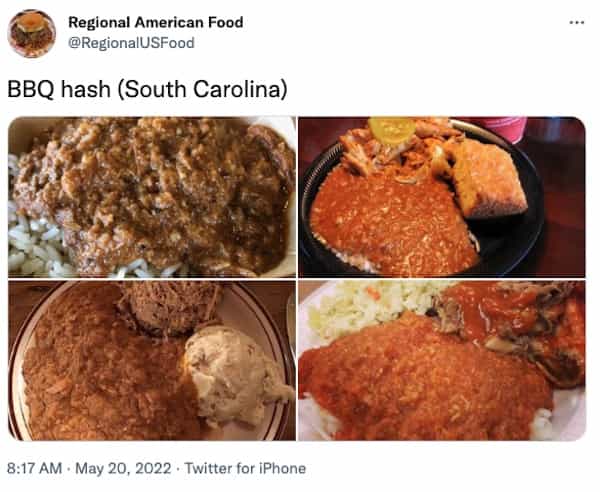Screen dimensions: 600x492
Task: Click the 8:17 AM timestamp
Action: (34, 468)
